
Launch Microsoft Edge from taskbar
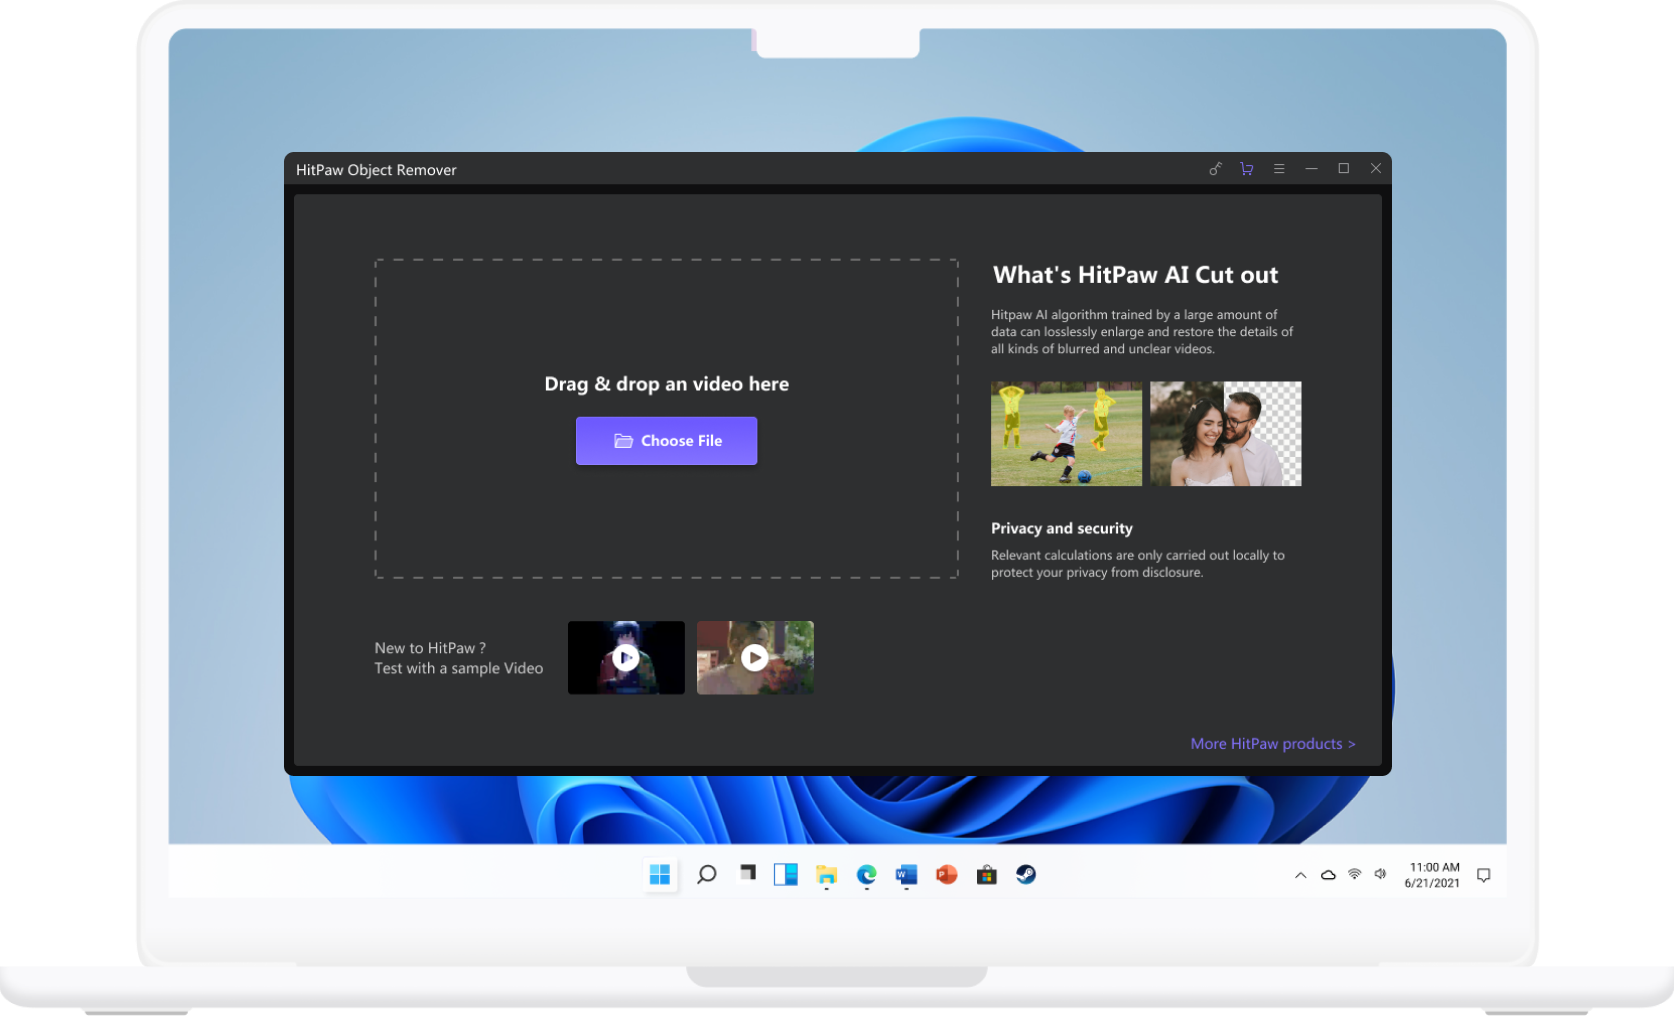(x=866, y=875)
